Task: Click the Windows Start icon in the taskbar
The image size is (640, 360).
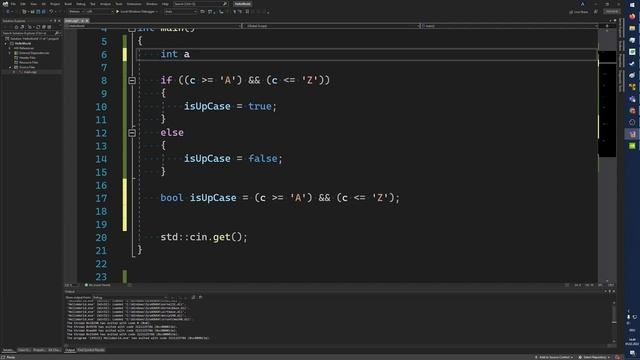Action: pos(632,4)
